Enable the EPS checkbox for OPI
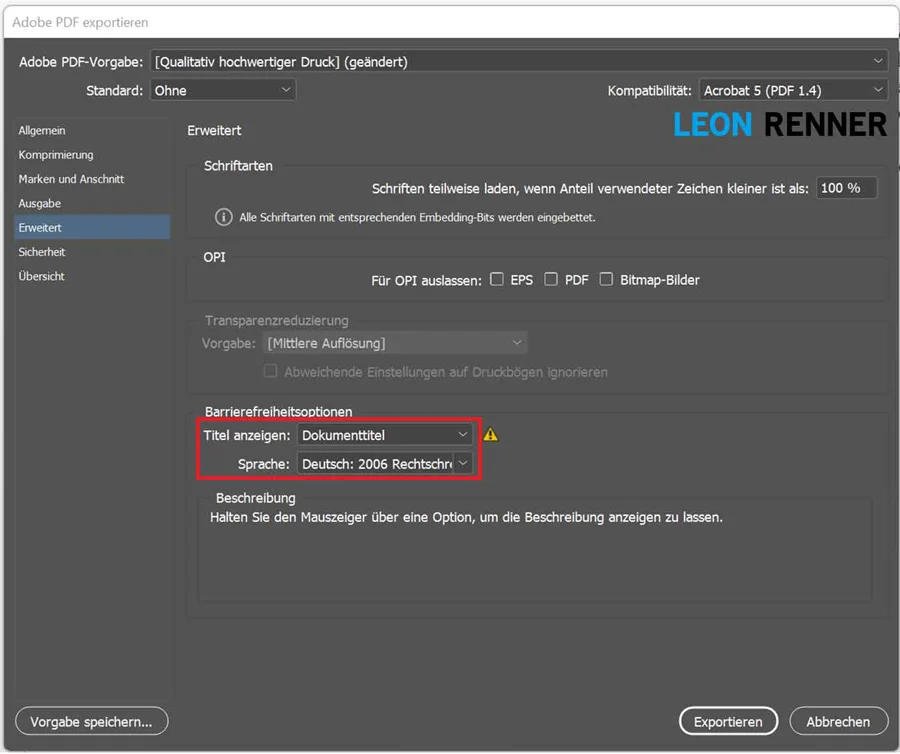Viewport: 900px width, 754px height. (x=497, y=280)
